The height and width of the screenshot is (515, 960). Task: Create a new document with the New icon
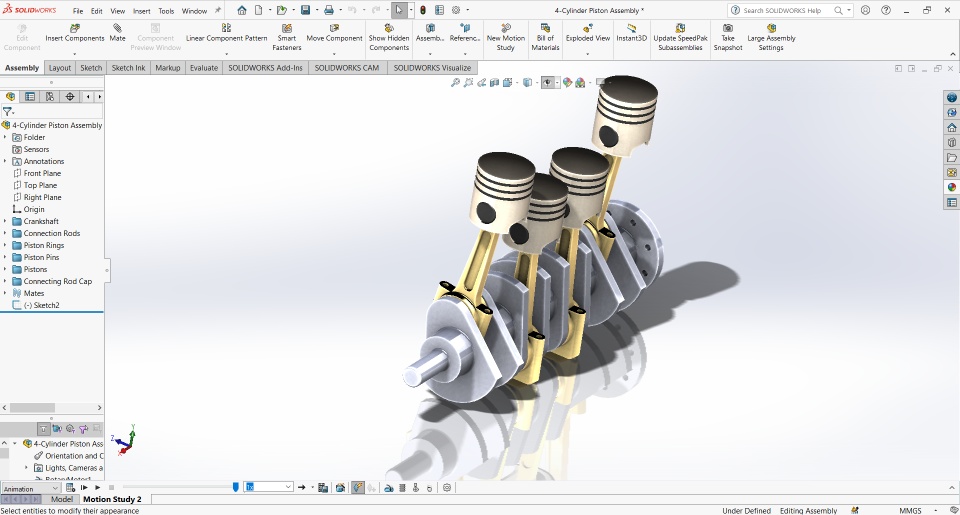[x=258, y=10]
